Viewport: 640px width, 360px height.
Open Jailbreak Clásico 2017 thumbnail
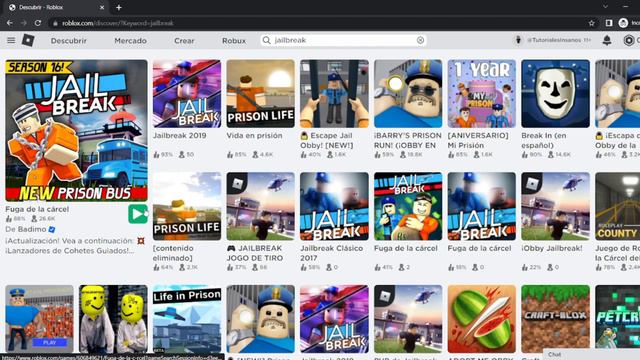pos(334,206)
